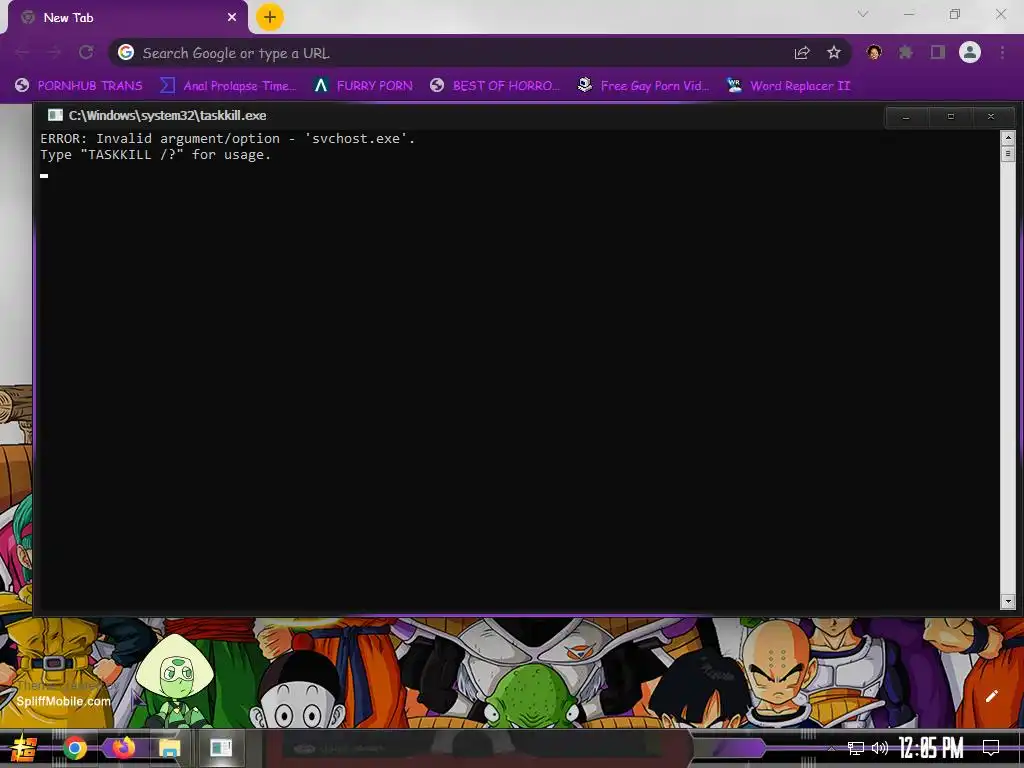The height and width of the screenshot is (768, 1024).
Task: Click the Chrome back arrow
Action: [22, 52]
